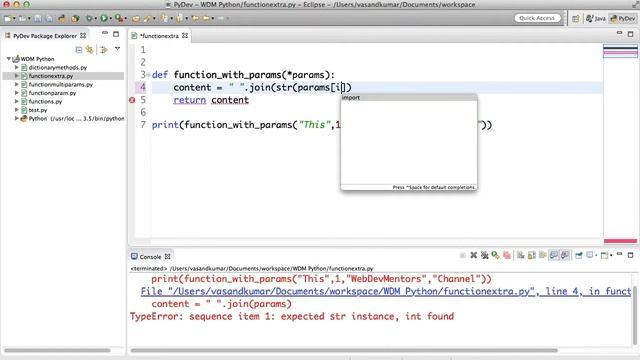The height and width of the screenshot is (360, 640).
Task: Click the file path link in traceback
Action: point(386,291)
